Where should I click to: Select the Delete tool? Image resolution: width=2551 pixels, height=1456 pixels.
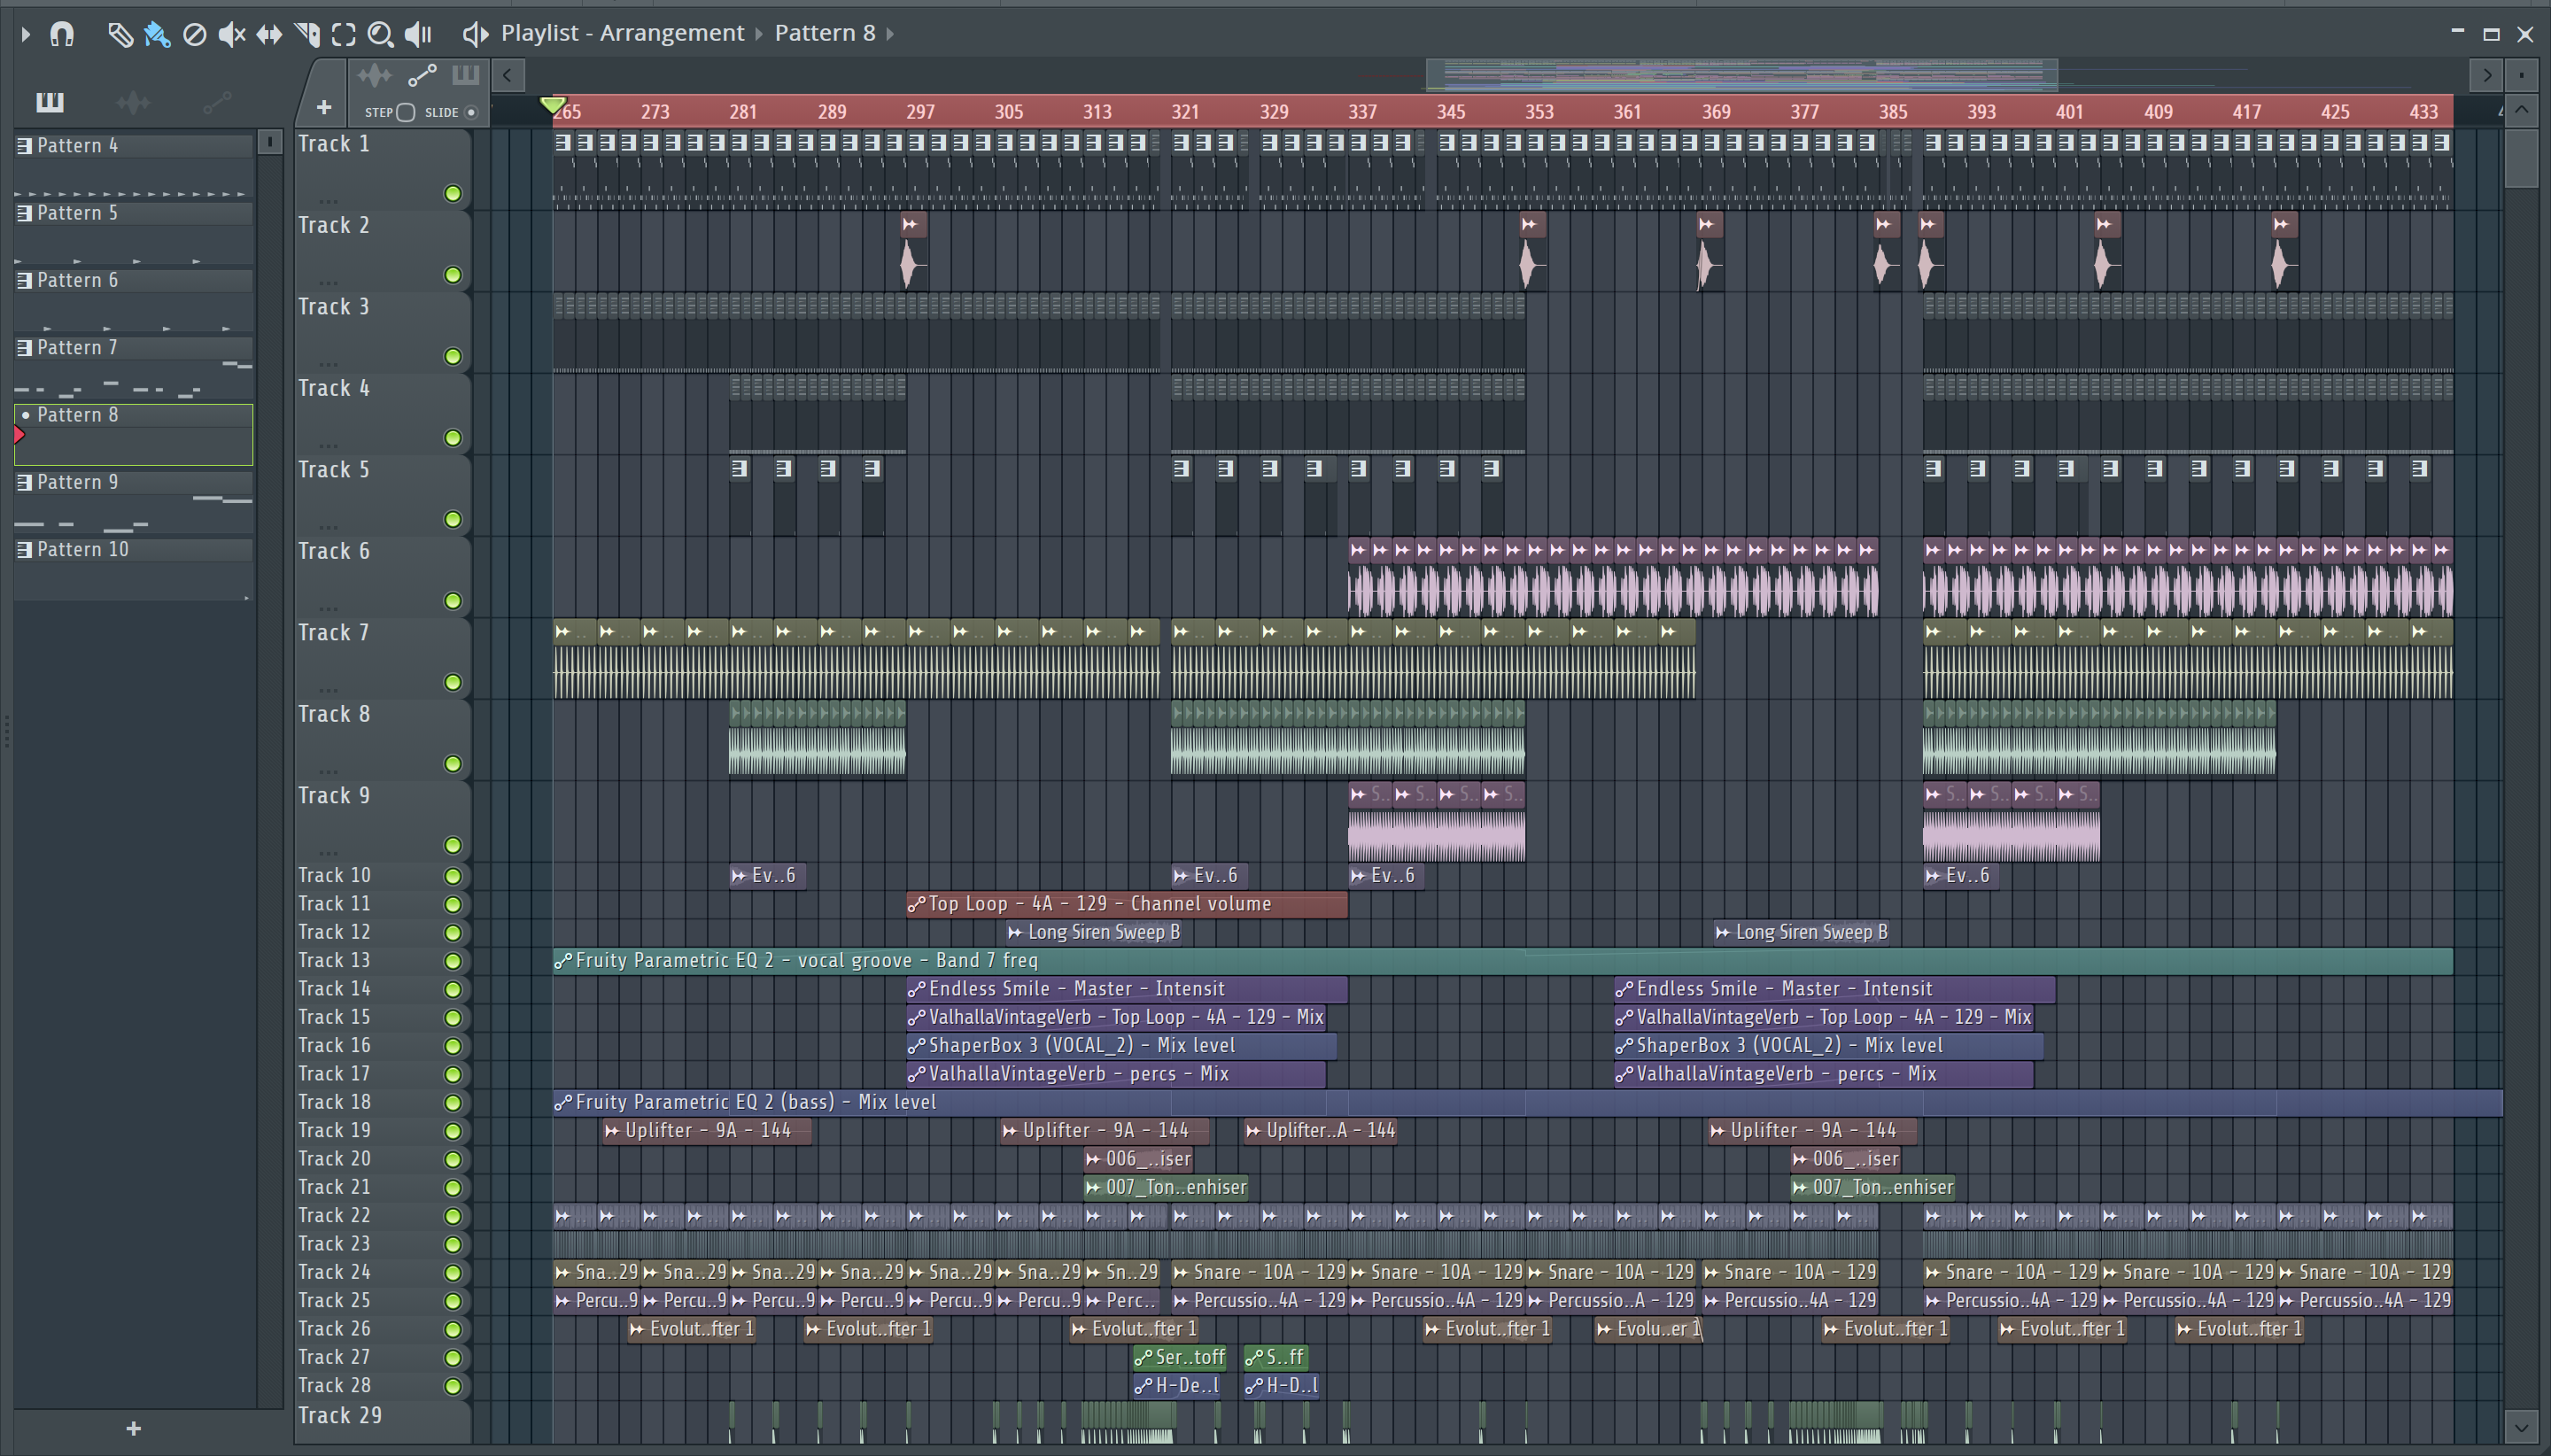pos(195,35)
